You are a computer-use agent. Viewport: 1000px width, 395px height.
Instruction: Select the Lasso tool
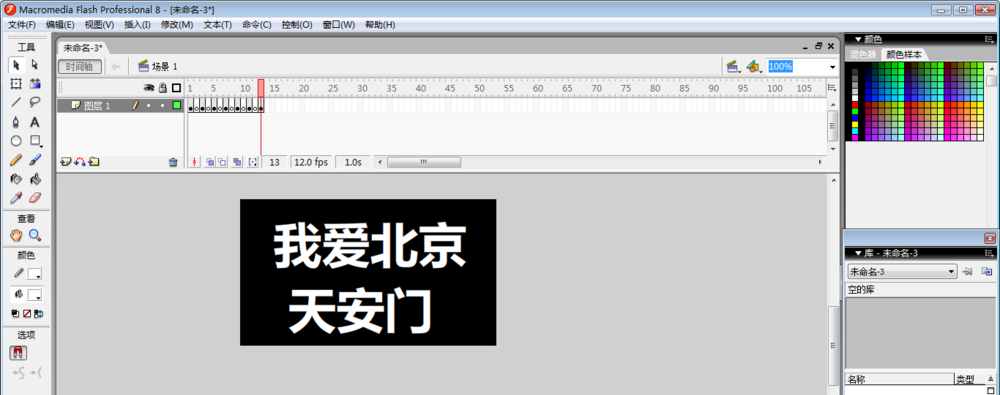(35, 102)
